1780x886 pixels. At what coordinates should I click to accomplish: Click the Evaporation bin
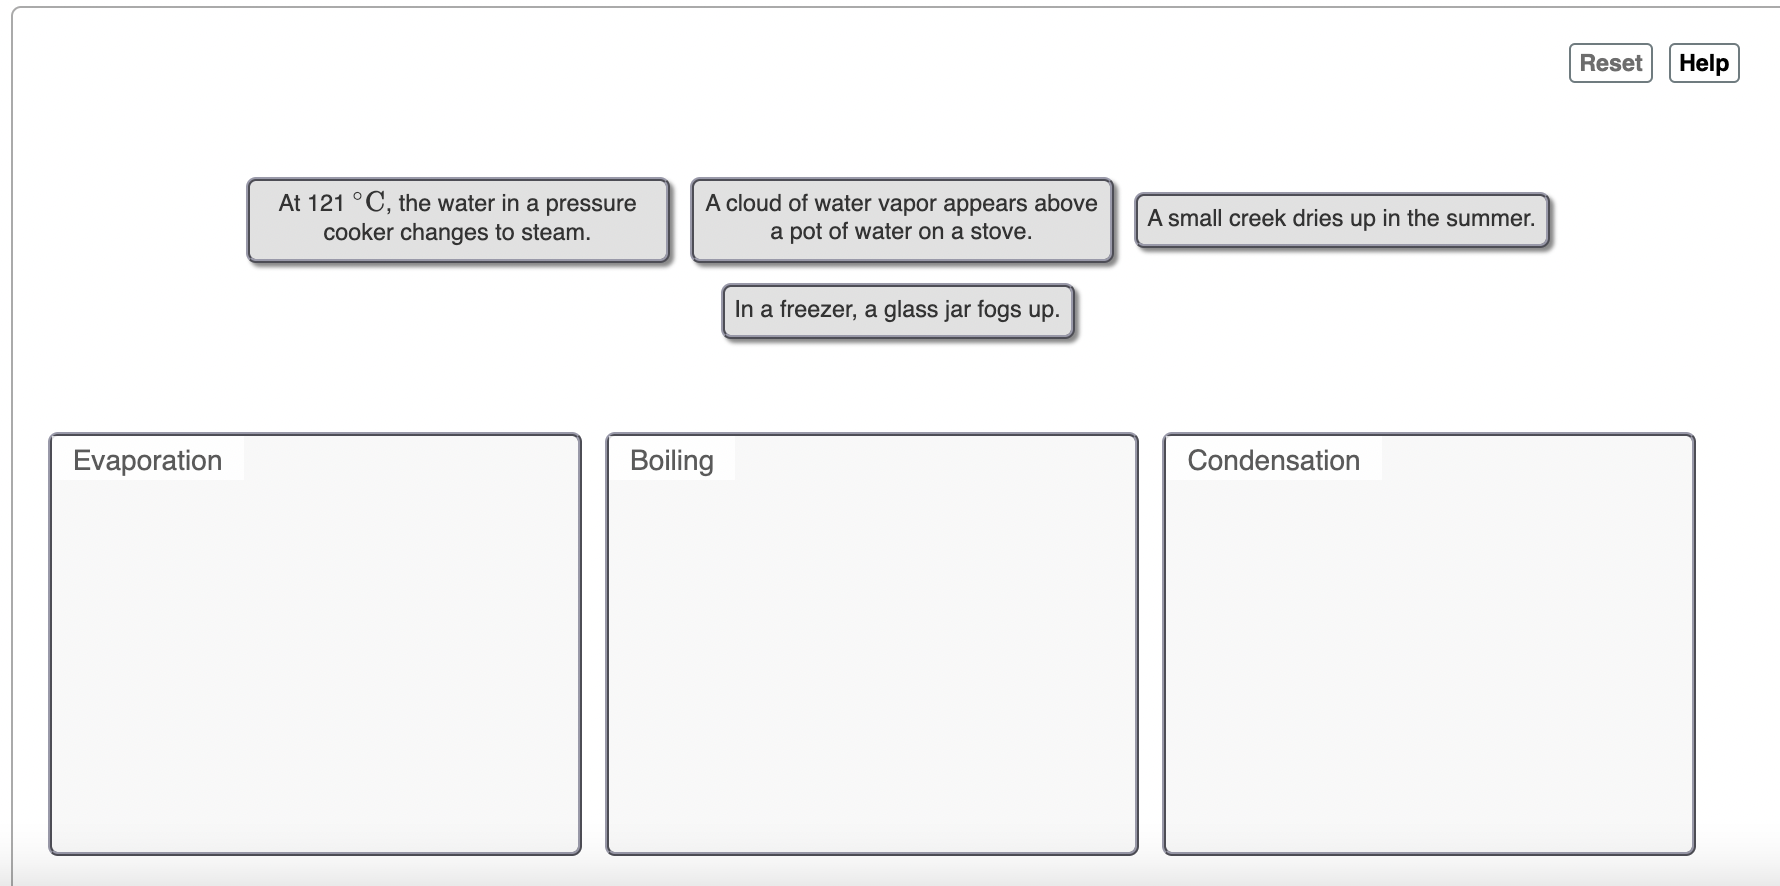pos(315,640)
